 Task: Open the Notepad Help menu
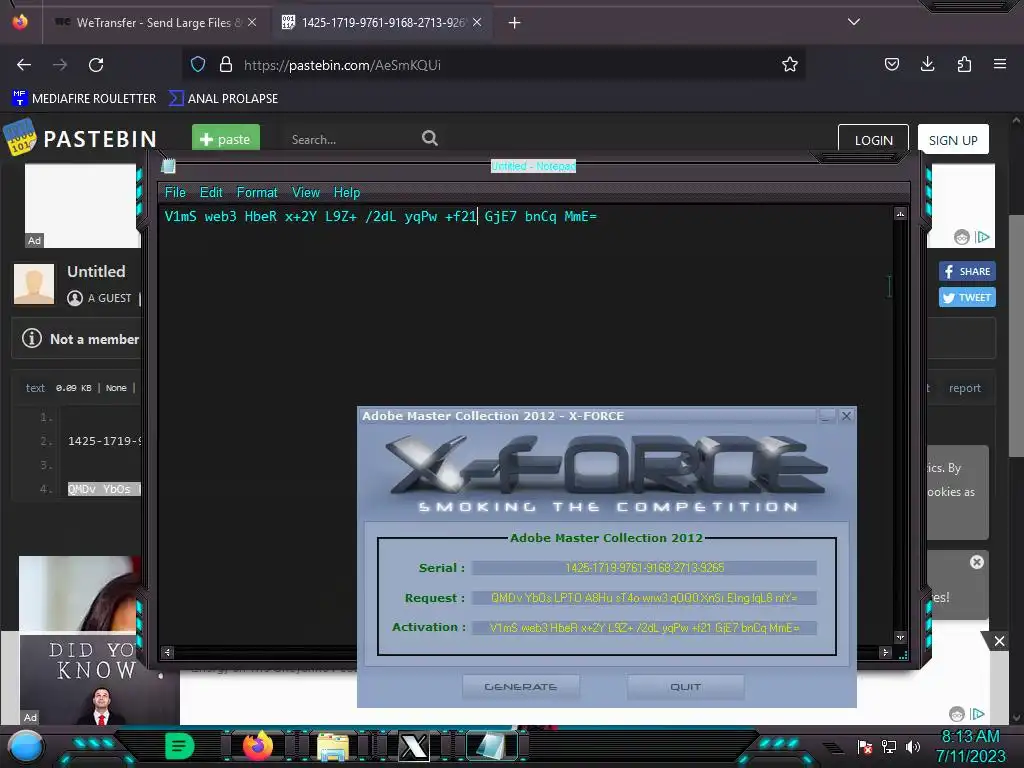(347, 193)
